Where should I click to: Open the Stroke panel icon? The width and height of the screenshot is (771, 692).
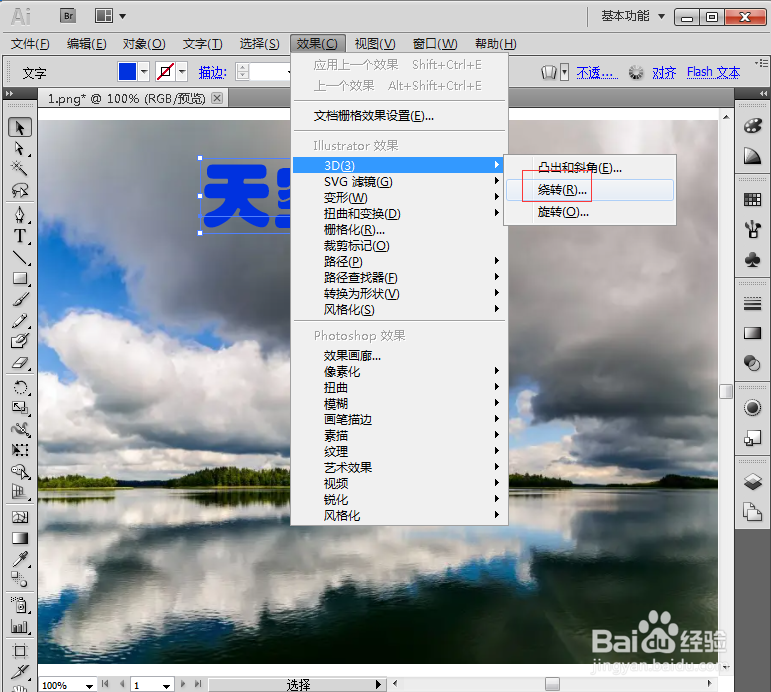click(752, 304)
